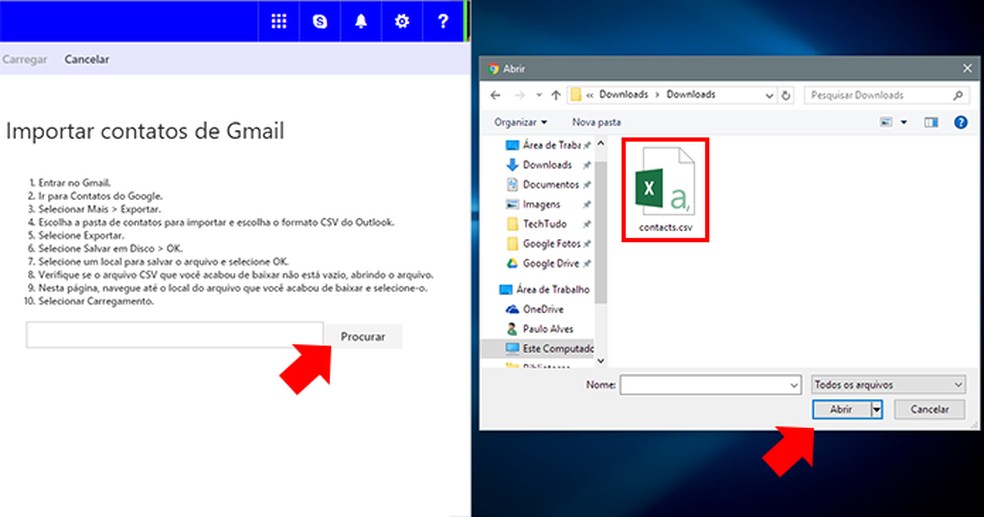Click Cancelar in the Outlook import bar
Viewport: 984px width, 517px height.
click(87, 60)
